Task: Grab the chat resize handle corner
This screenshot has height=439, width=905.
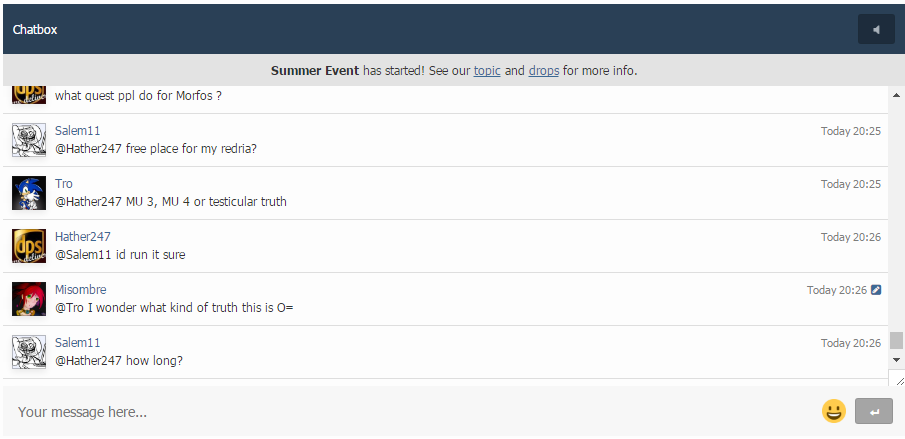Action: (x=899, y=381)
